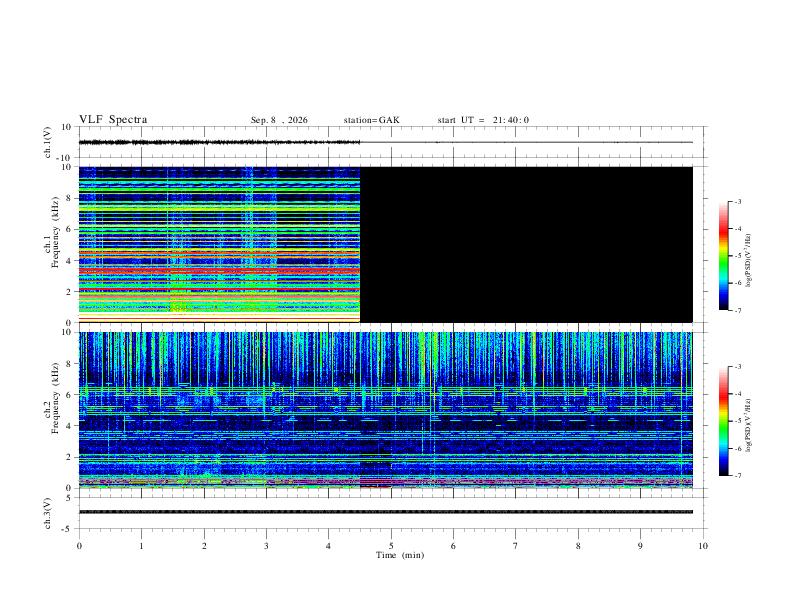Click the 9 minute tick on time axis
This screenshot has height=612, width=792.
click(x=640, y=546)
